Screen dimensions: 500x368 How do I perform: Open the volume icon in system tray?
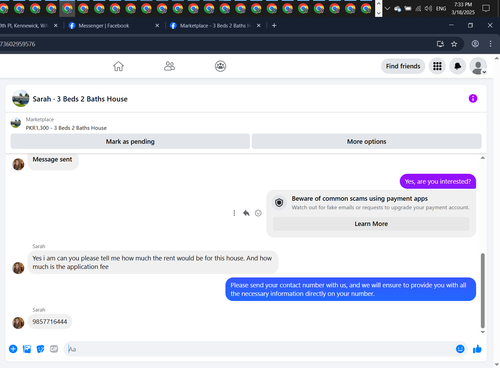pos(428,8)
